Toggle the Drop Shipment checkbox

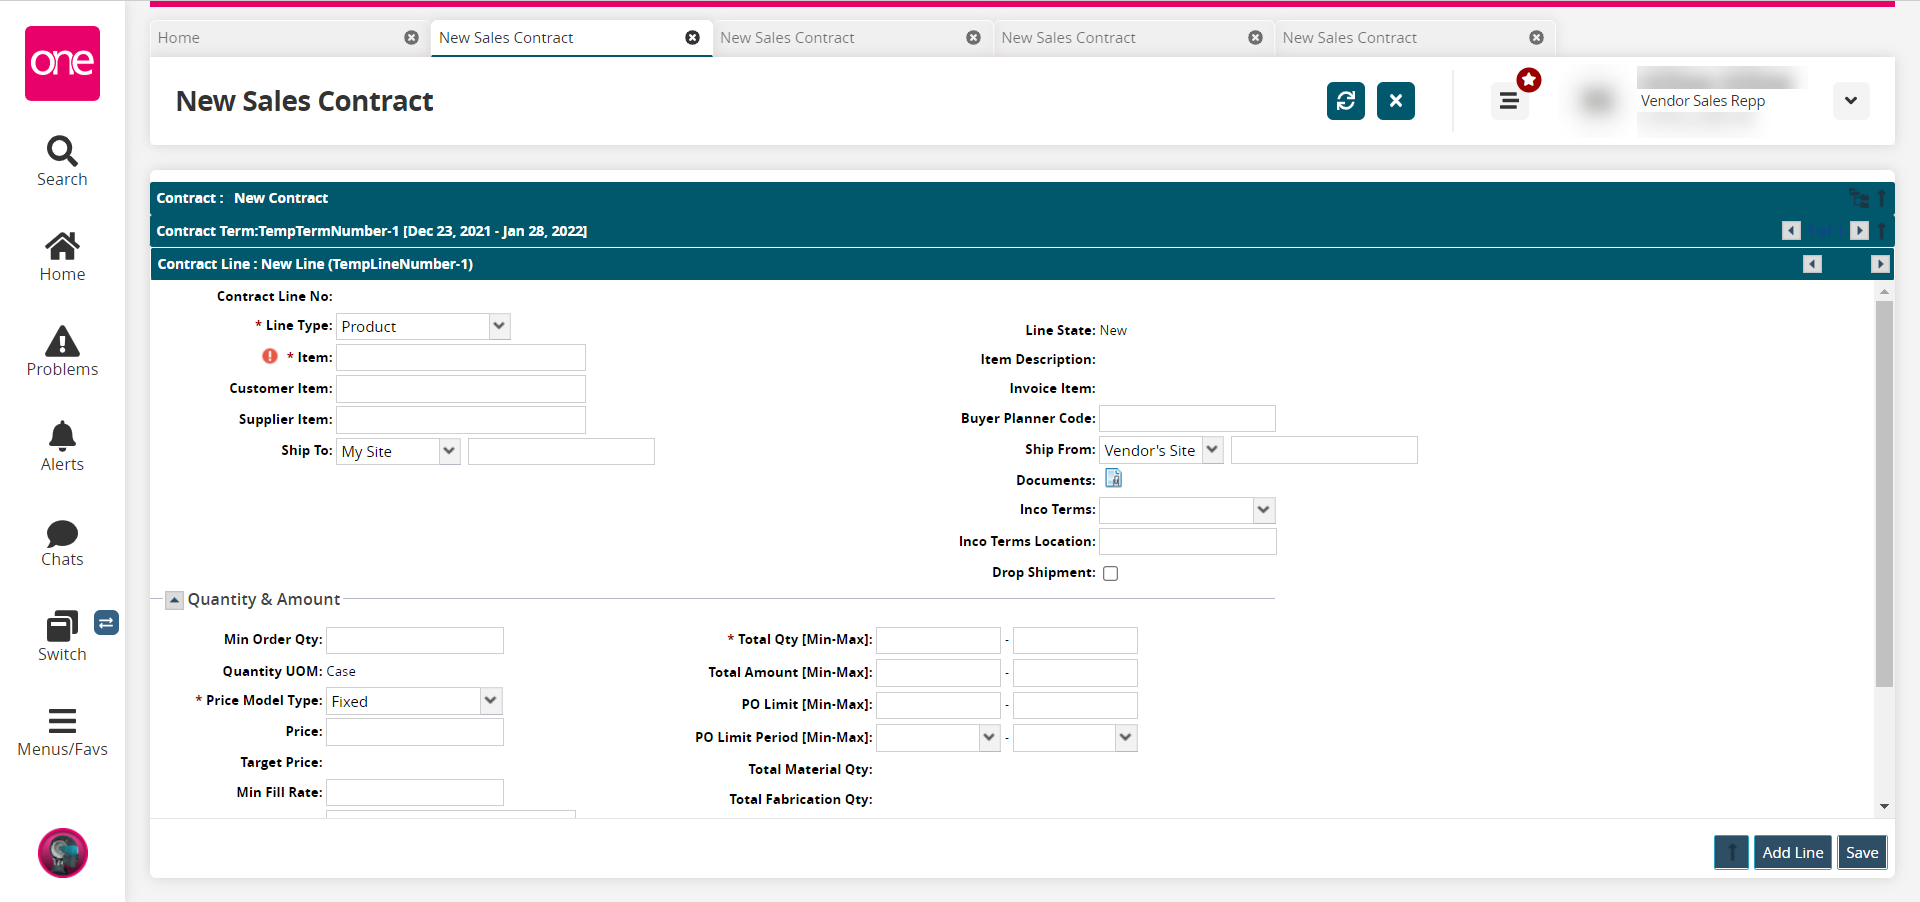click(1110, 573)
